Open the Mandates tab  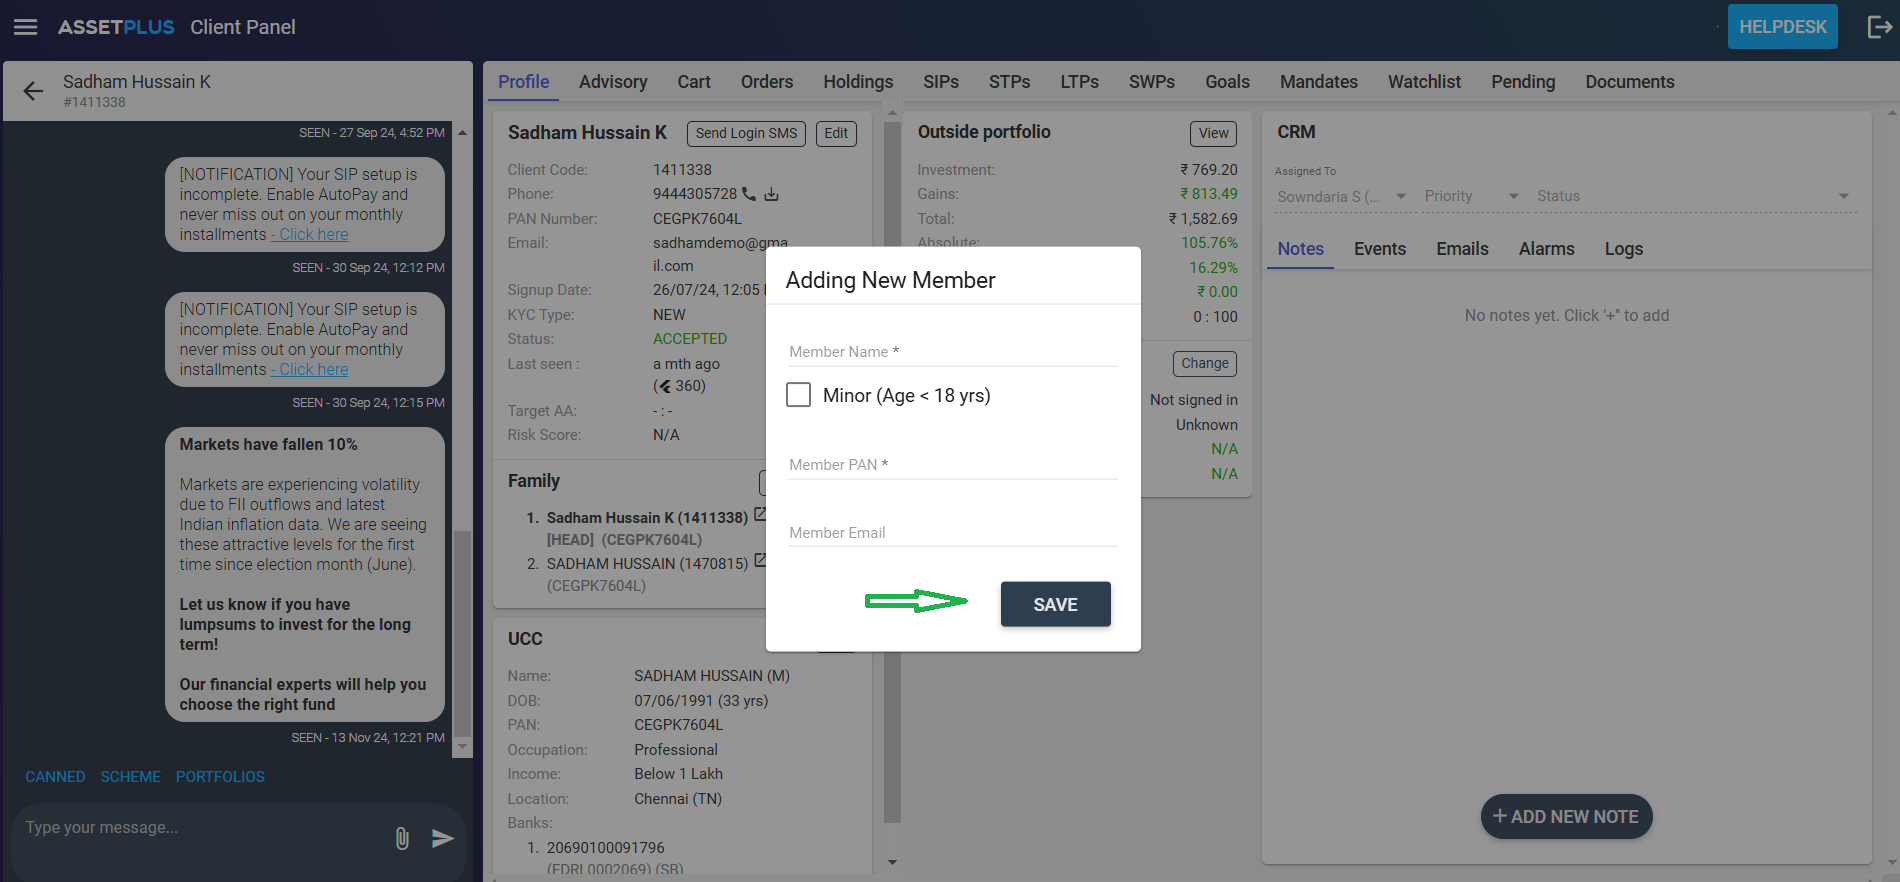pos(1319,82)
